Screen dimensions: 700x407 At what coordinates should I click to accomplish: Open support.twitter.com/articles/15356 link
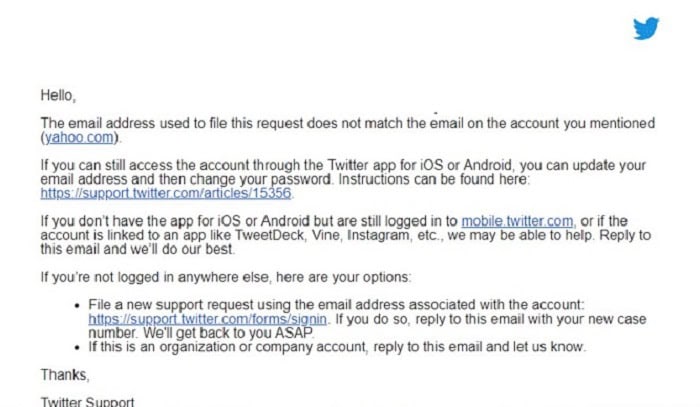click(166, 193)
